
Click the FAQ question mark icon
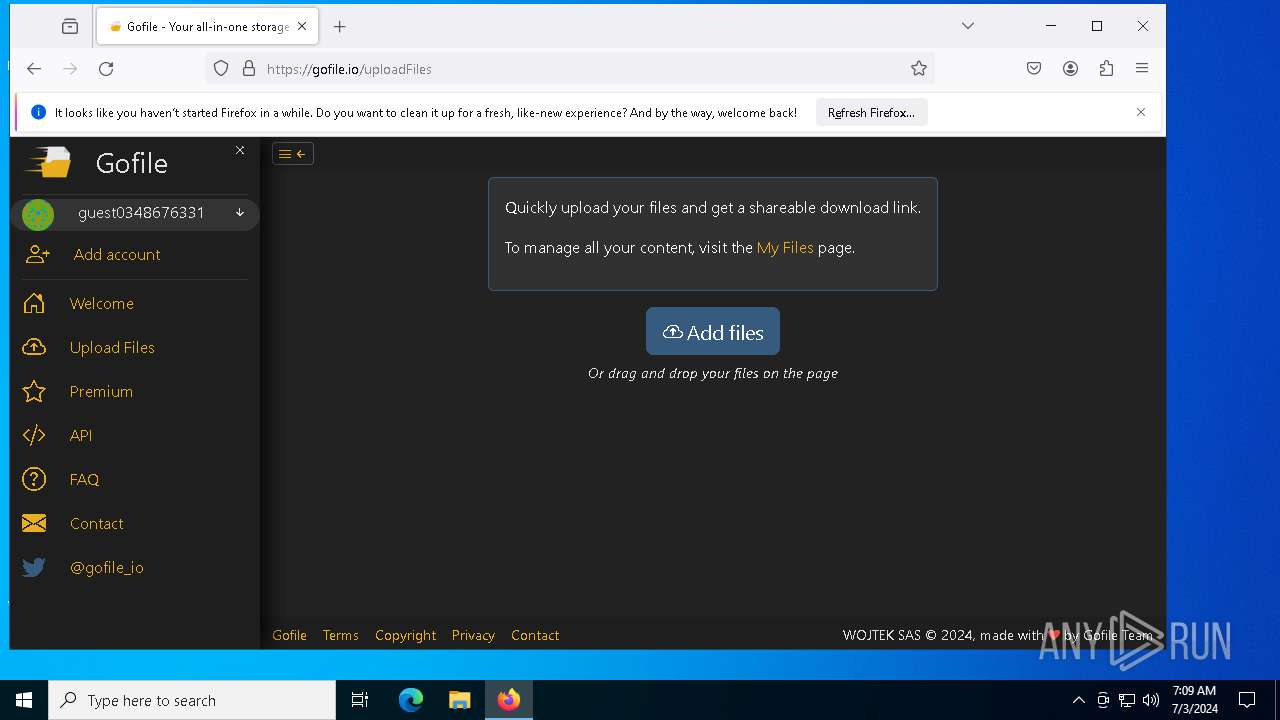tap(34, 479)
